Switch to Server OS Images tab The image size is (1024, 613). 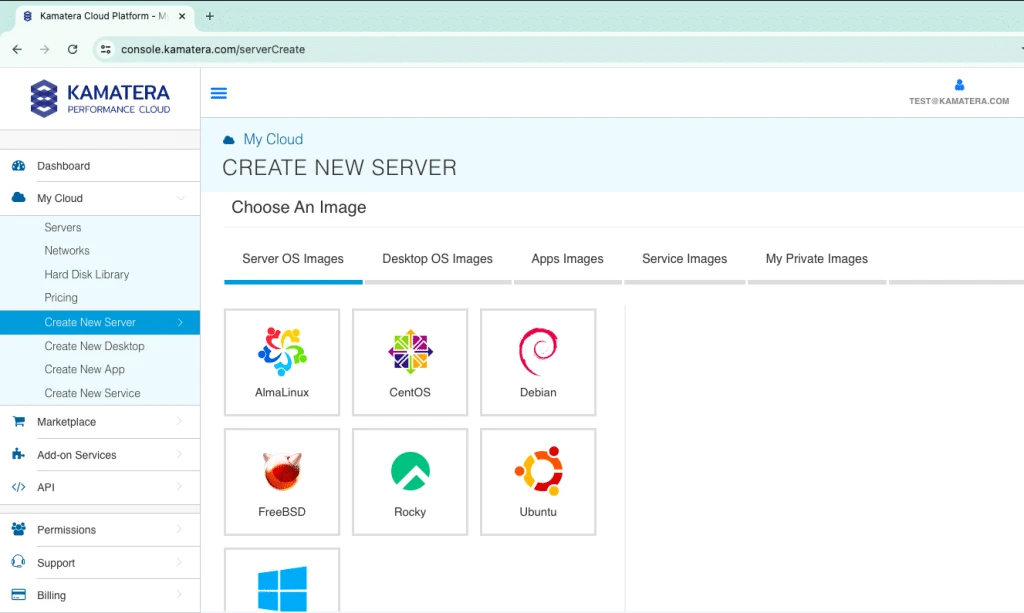[293, 259]
